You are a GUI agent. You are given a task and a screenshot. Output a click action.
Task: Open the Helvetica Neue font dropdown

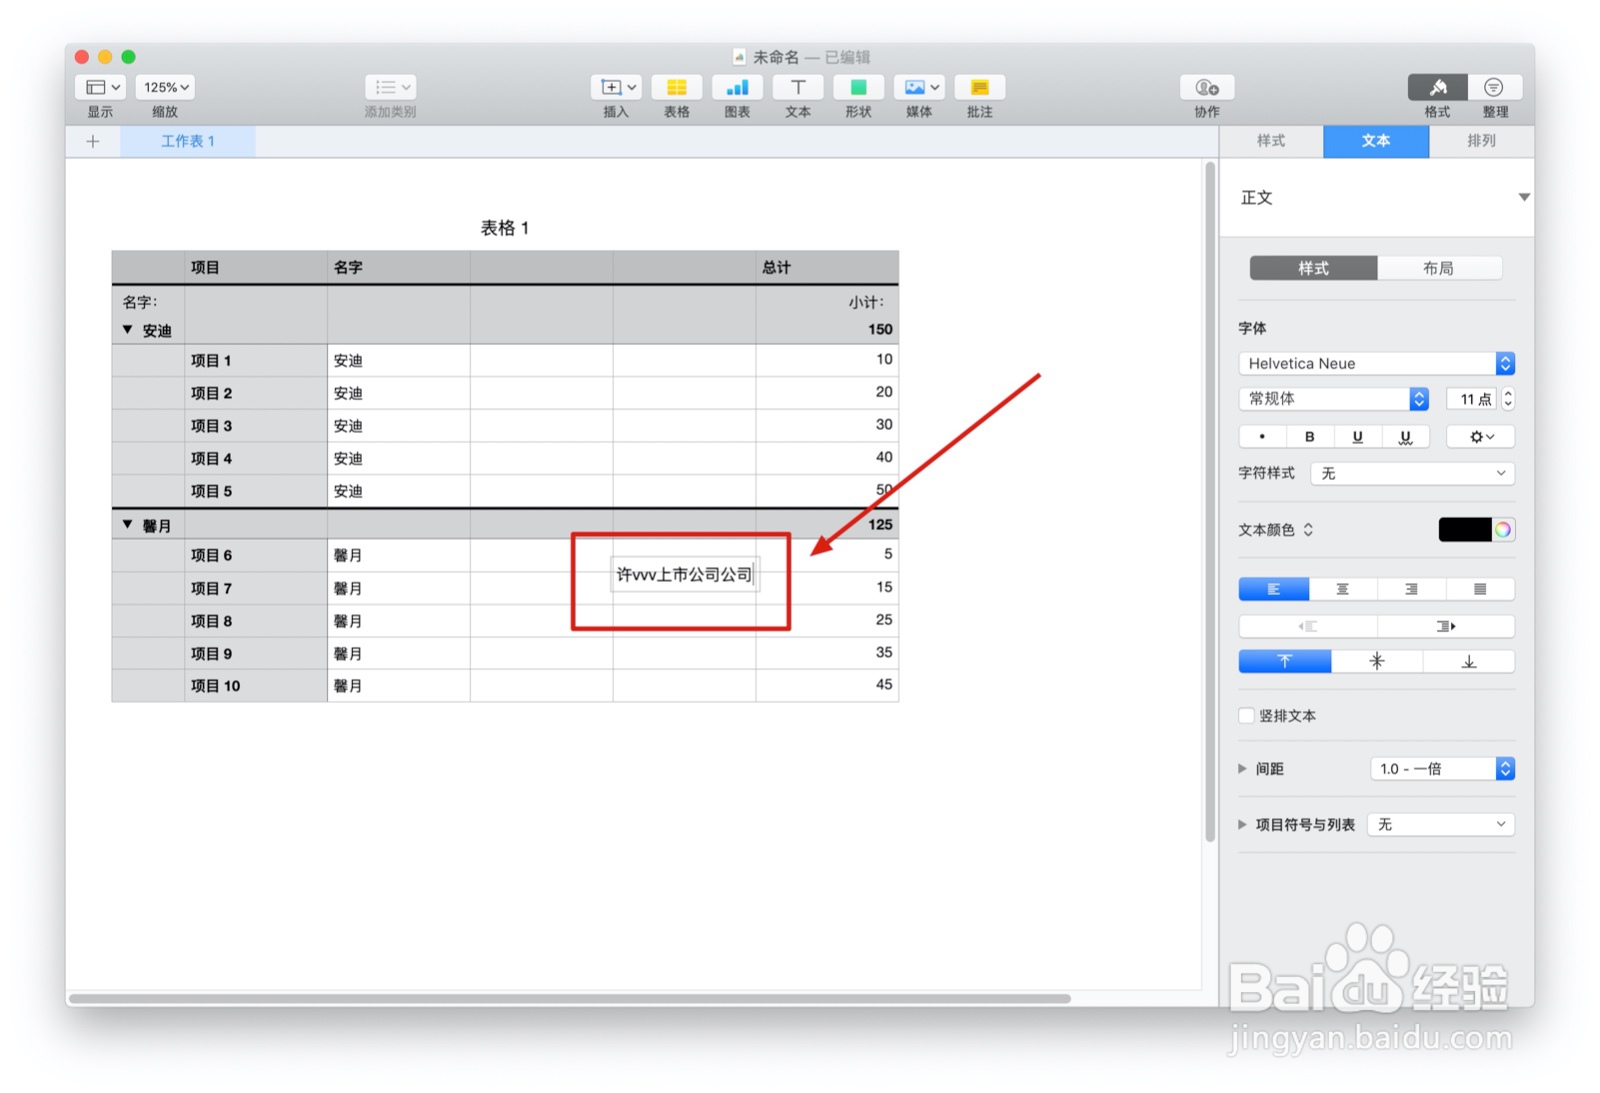(1376, 363)
